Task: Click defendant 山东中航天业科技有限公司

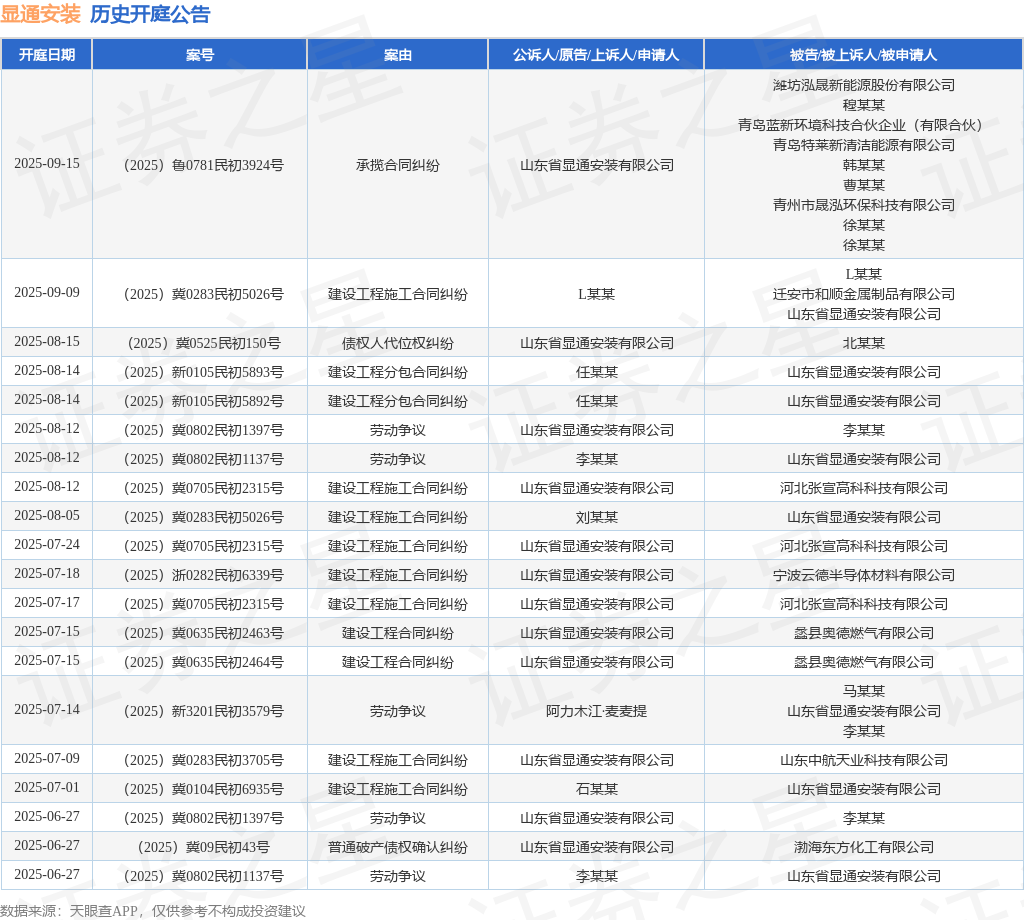Action: [863, 761]
